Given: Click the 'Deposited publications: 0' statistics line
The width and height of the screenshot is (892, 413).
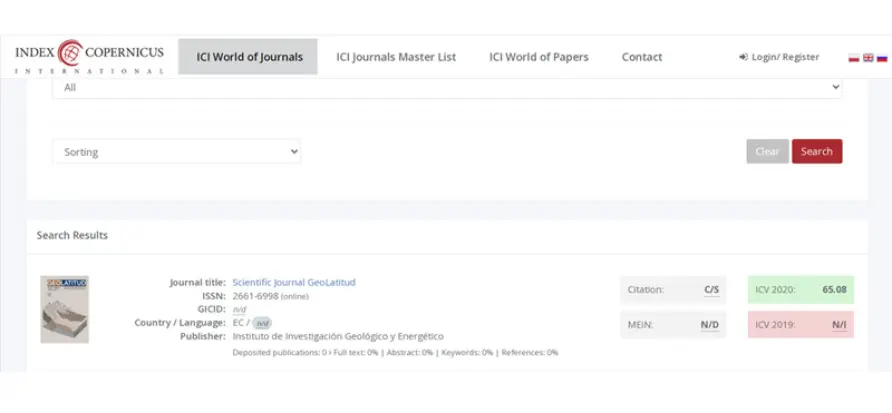Looking at the screenshot, I should point(395,353).
